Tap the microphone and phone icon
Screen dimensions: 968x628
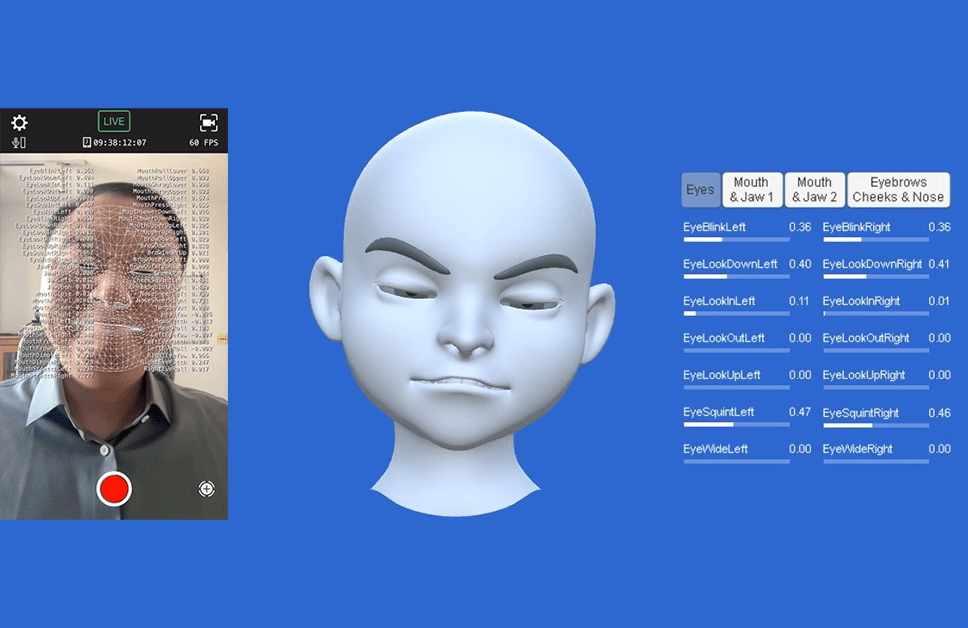point(19,143)
